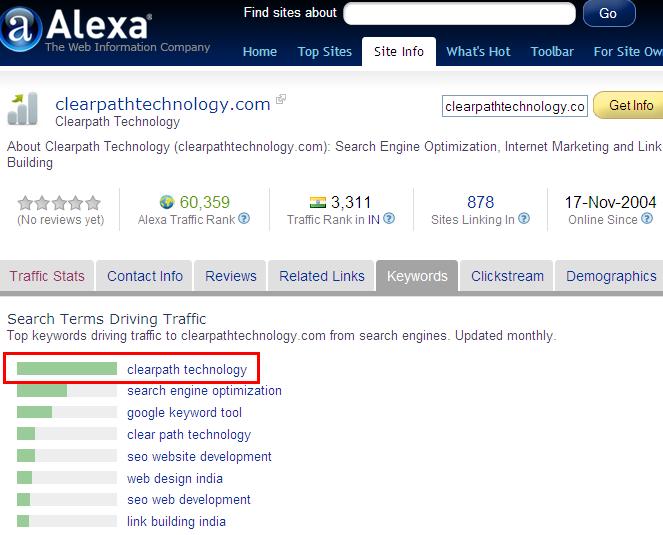Click help icon next to Online Since
This screenshot has width=663, height=535.
pos(647,219)
